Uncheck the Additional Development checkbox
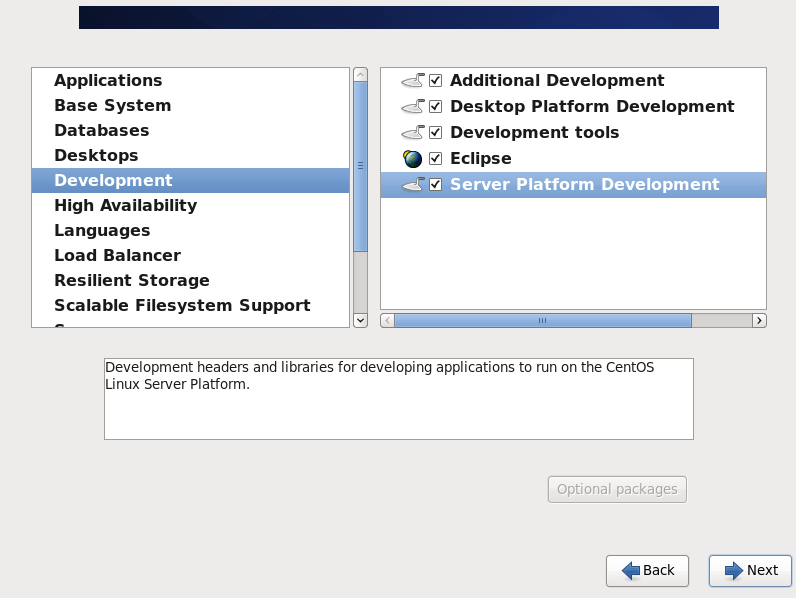This screenshot has height=598, width=796. pyautogui.click(x=436, y=81)
